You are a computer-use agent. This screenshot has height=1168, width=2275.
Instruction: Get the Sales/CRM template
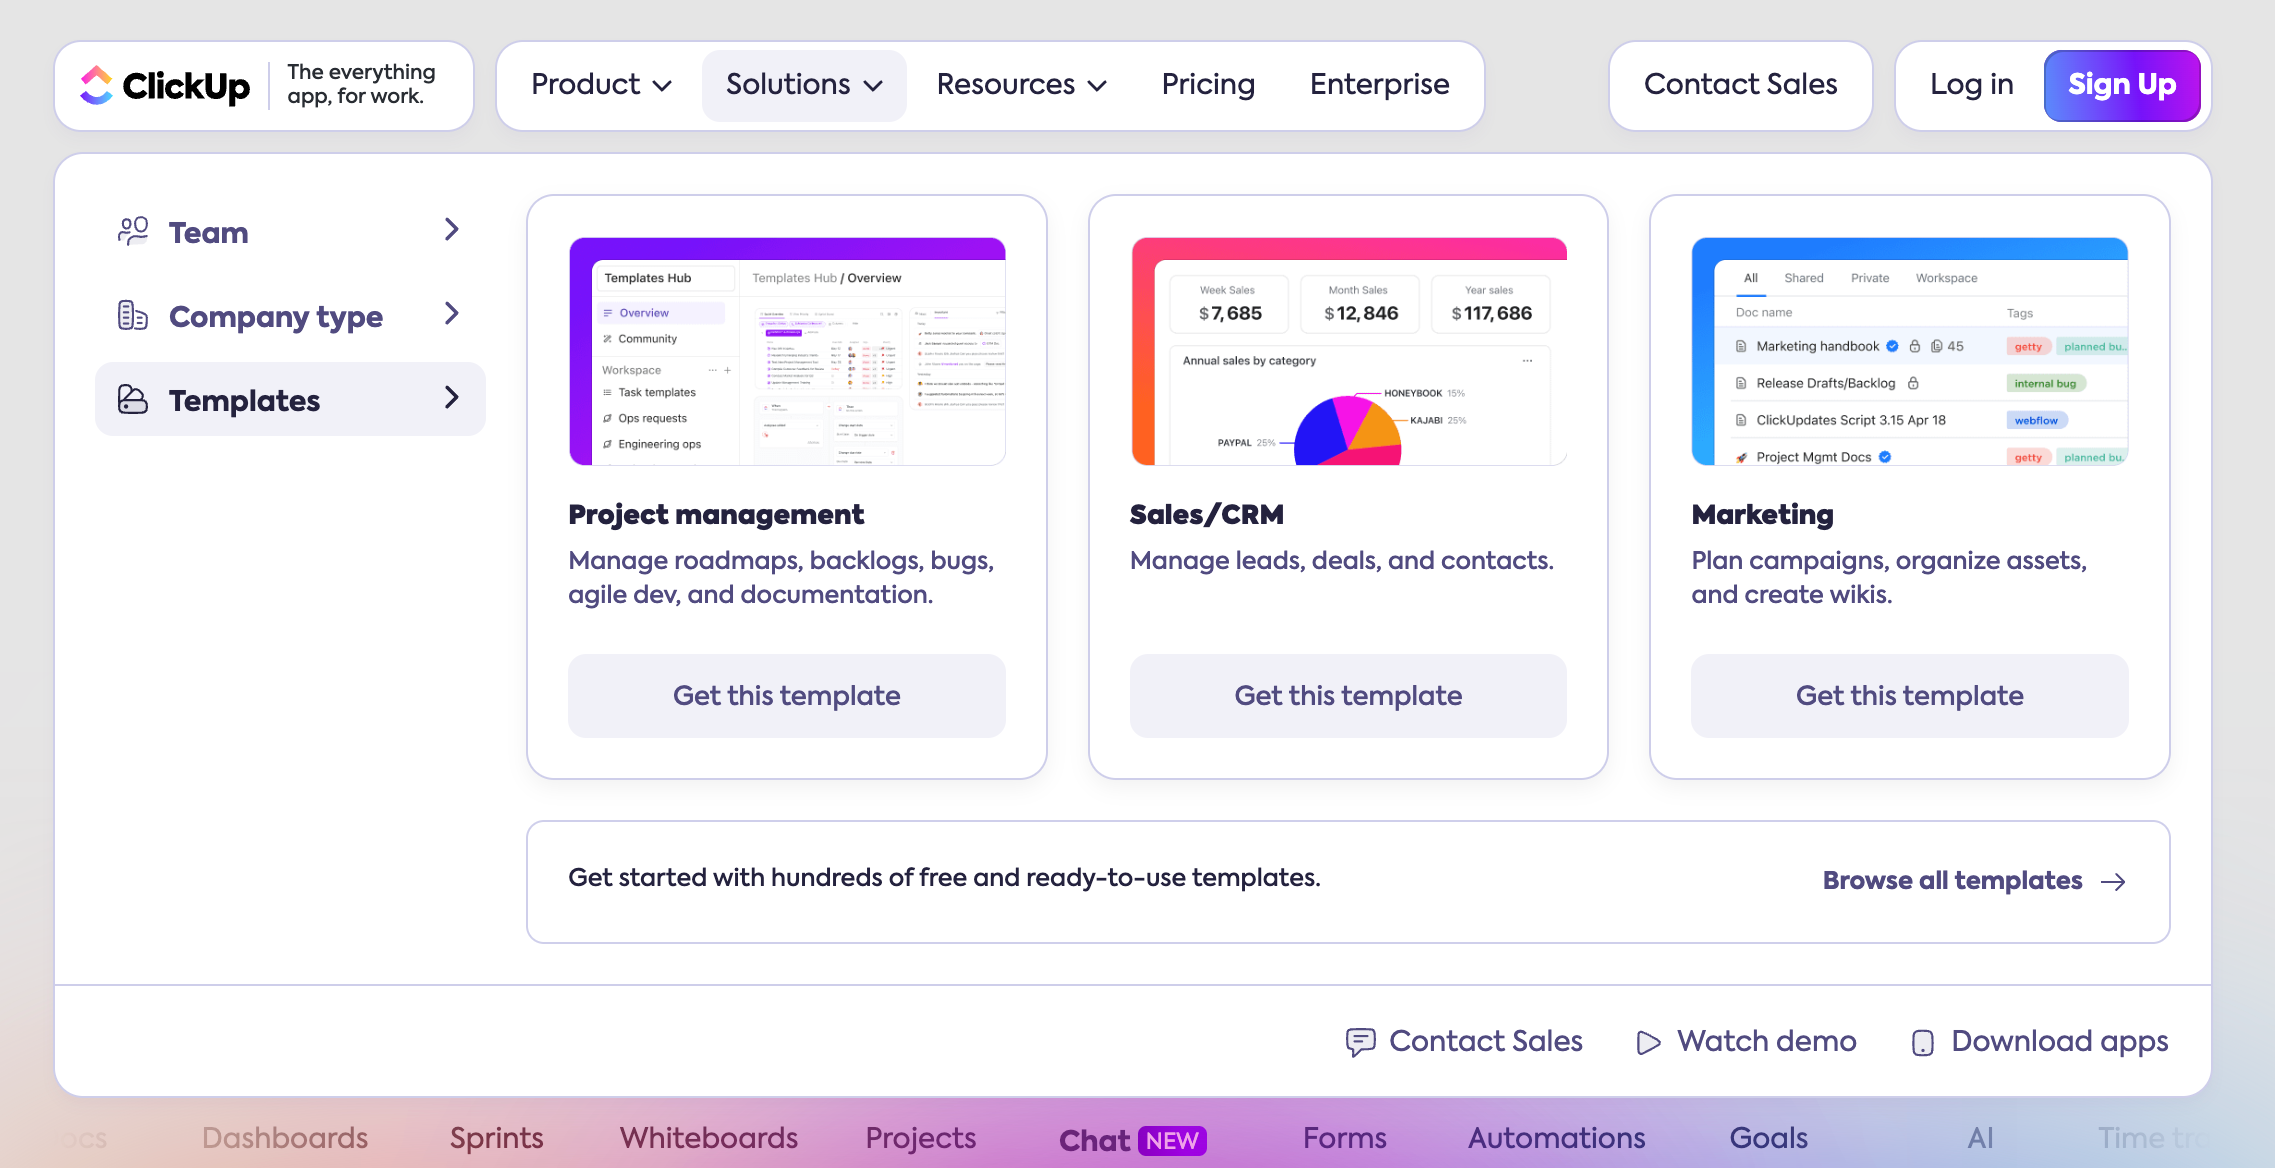click(1347, 695)
